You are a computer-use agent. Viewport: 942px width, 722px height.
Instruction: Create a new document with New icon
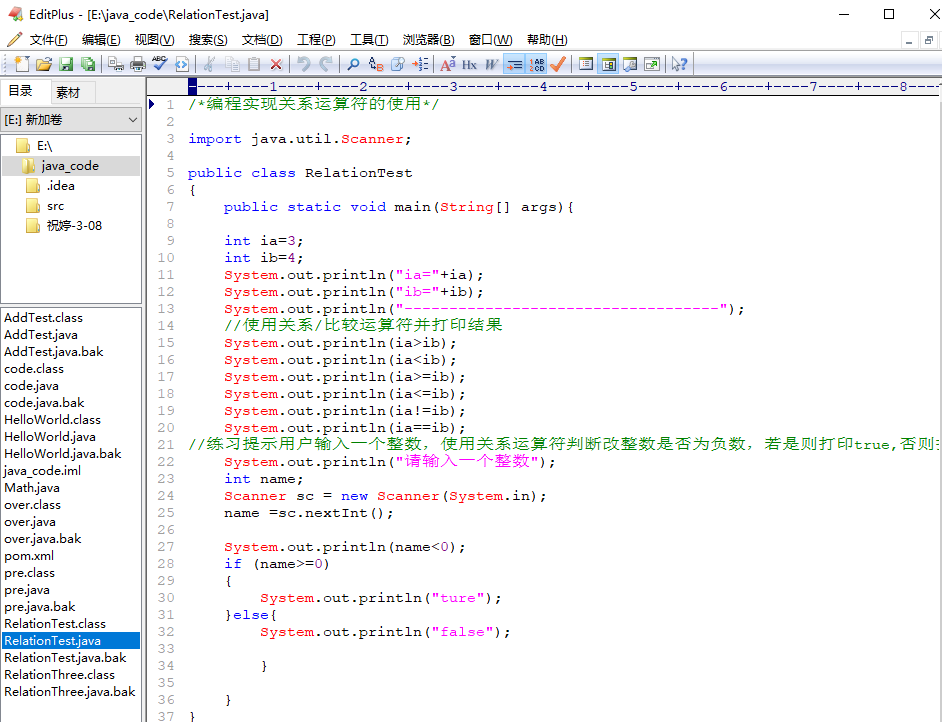coord(22,64)
